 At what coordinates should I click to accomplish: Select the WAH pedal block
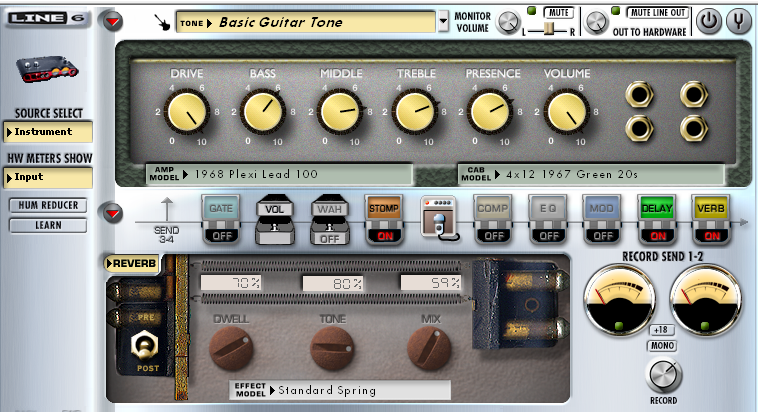tap(329, 219)
